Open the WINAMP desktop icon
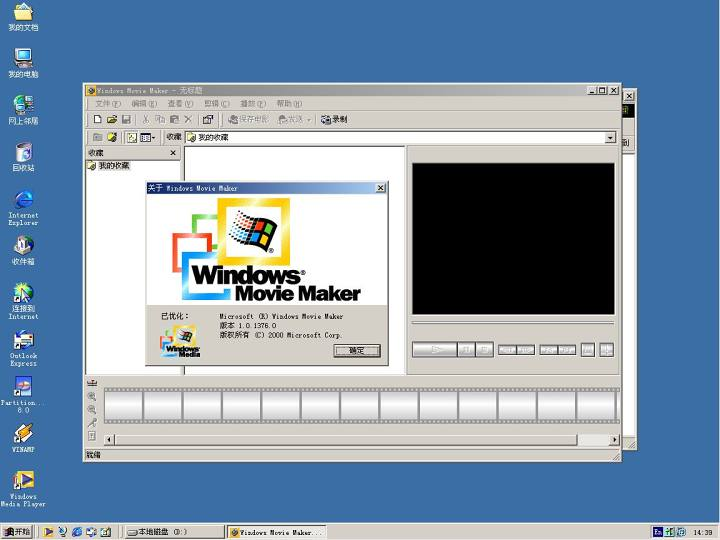 coord(23,439)
